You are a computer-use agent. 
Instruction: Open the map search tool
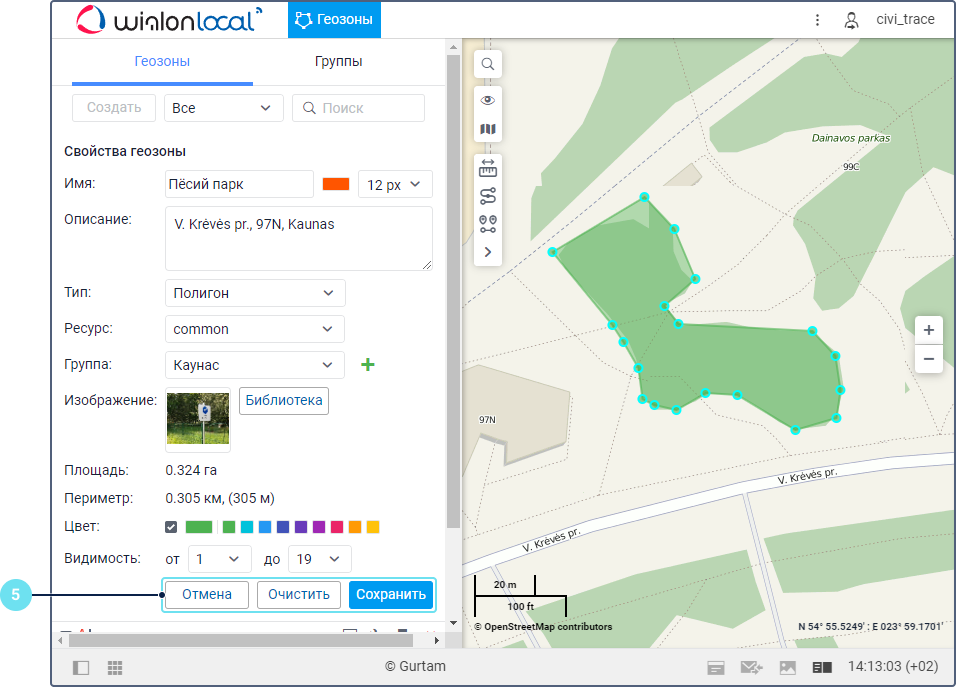tap(488, 64)
